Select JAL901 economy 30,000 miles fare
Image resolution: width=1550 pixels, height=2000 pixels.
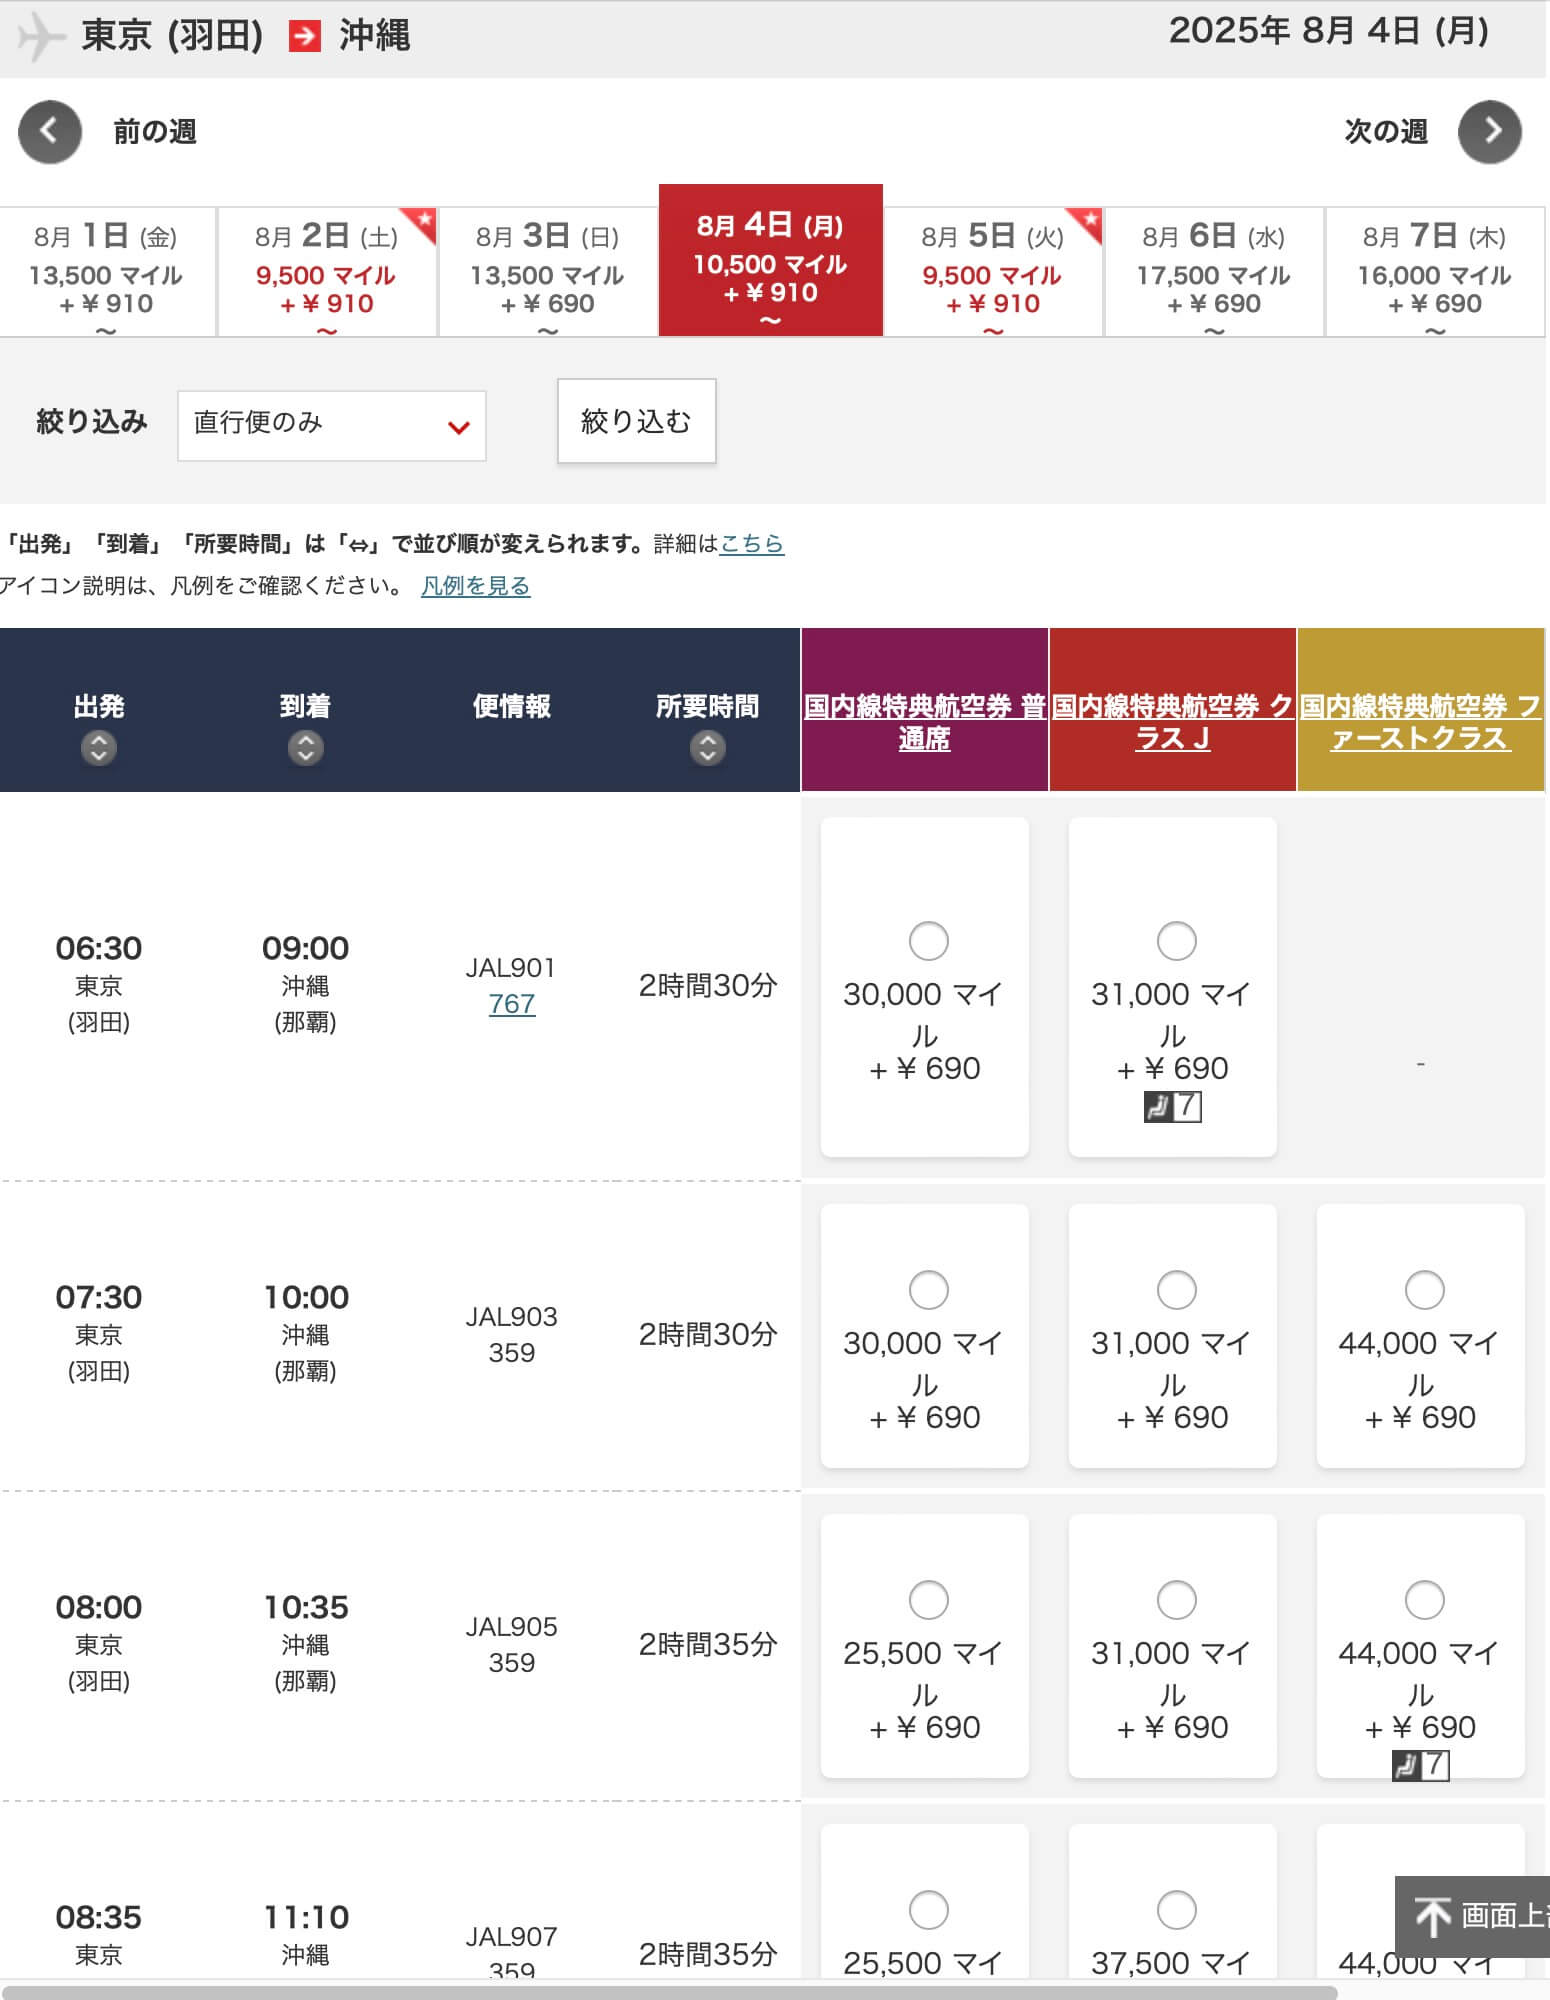928,940
